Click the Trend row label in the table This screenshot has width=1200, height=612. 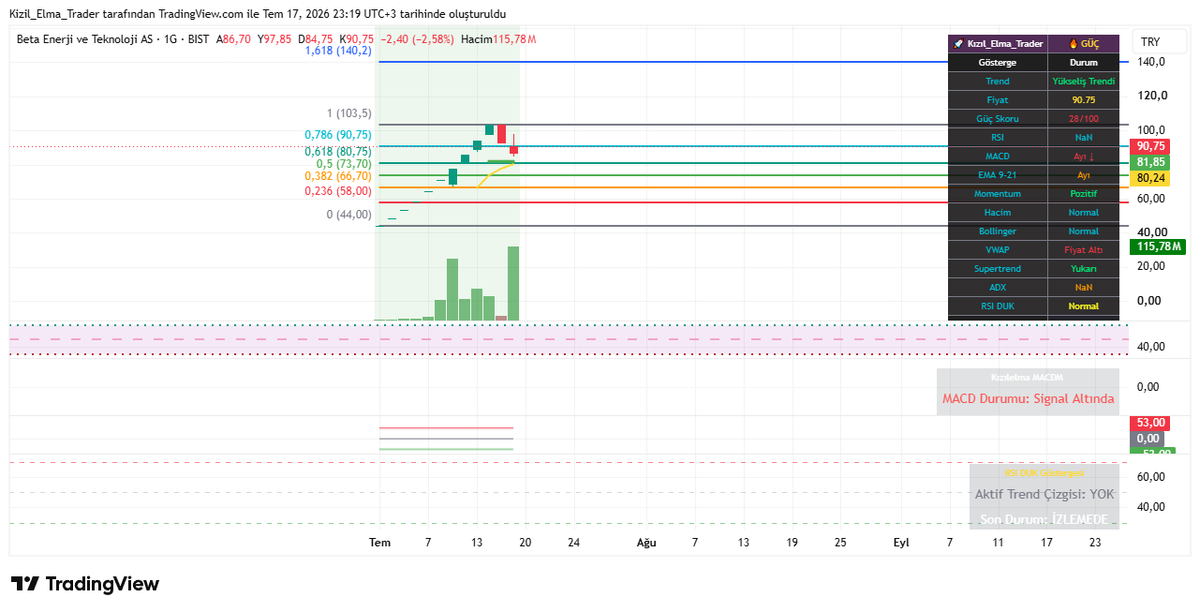[x=997, y=81]
